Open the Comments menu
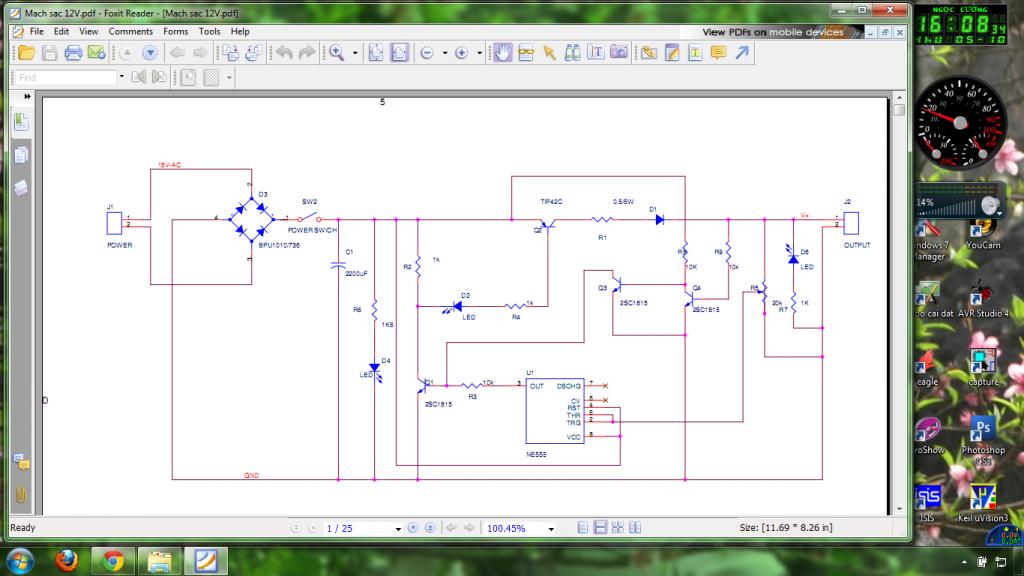Image resolution: width=1024 pixels, height=576 pixels. (x=131, y=31)
